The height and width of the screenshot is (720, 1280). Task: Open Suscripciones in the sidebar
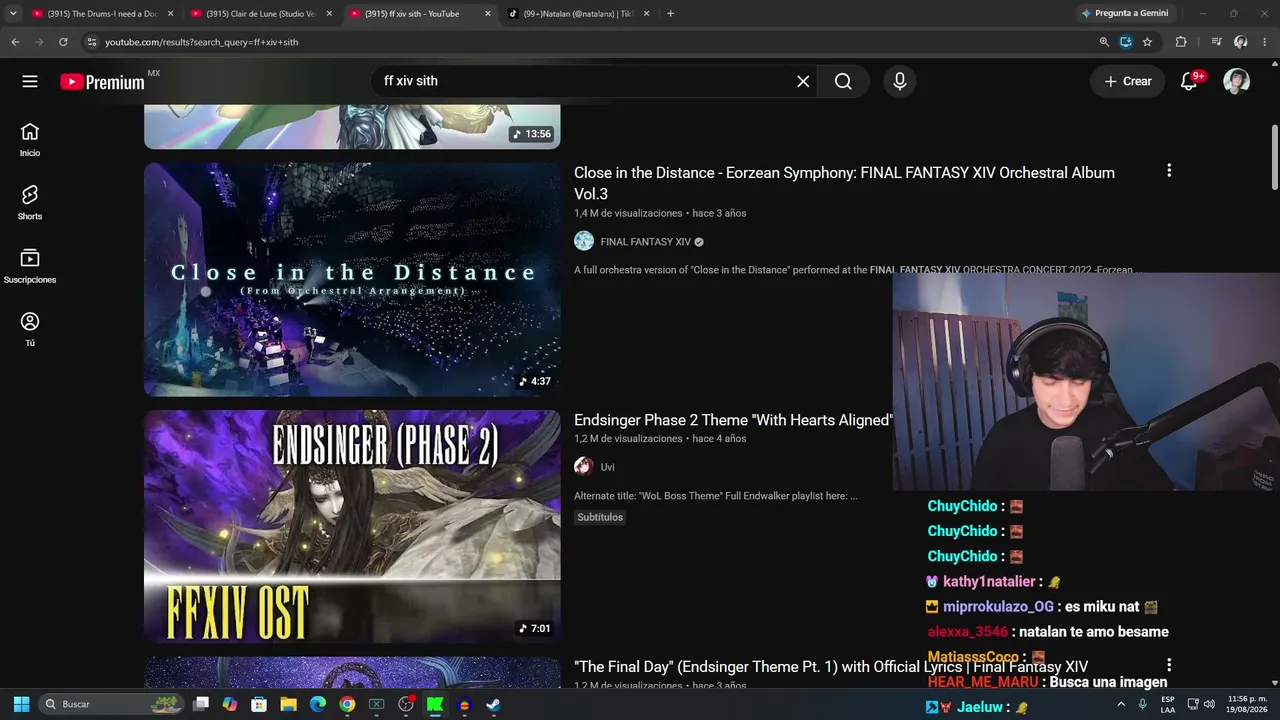click(x=30, y=266)
